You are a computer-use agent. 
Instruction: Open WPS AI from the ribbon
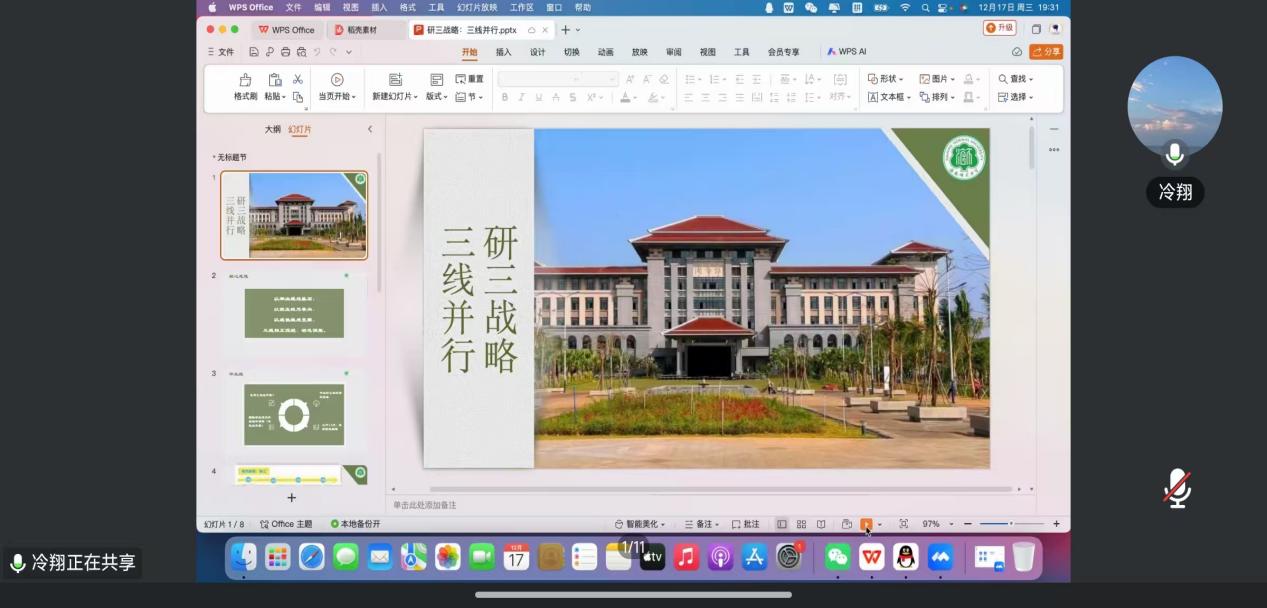point(846,52)
